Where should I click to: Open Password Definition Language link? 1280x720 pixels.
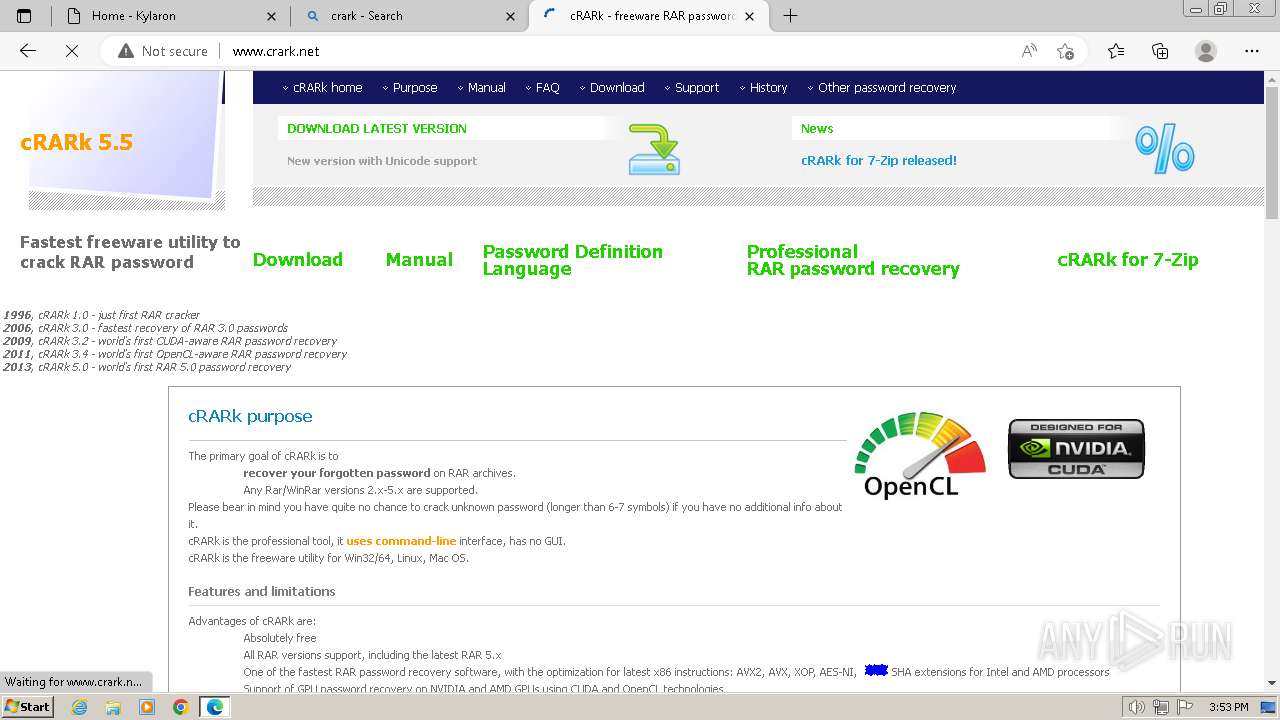(x=573, y=260)
